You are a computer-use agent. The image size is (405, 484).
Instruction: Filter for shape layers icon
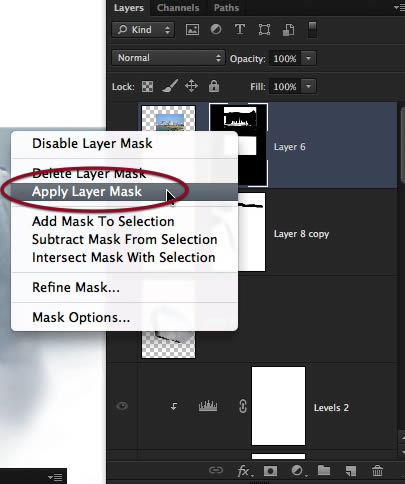click(x=264, y=30)
